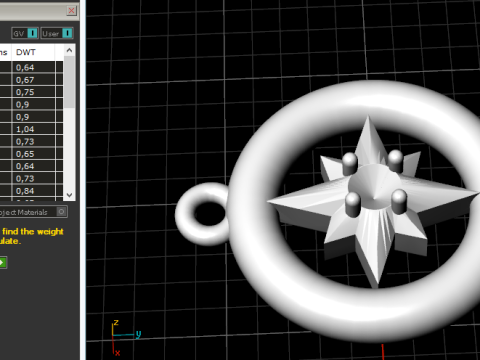Select the 0,84 cell in DWT column
The width and height of the screenshot is (480, 360).
(33, 191)
